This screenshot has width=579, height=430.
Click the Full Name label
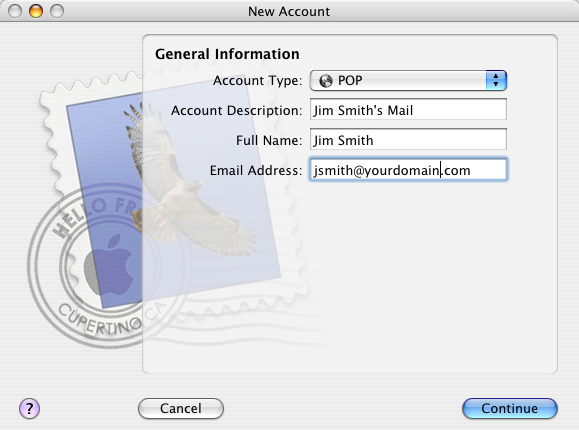269,140
